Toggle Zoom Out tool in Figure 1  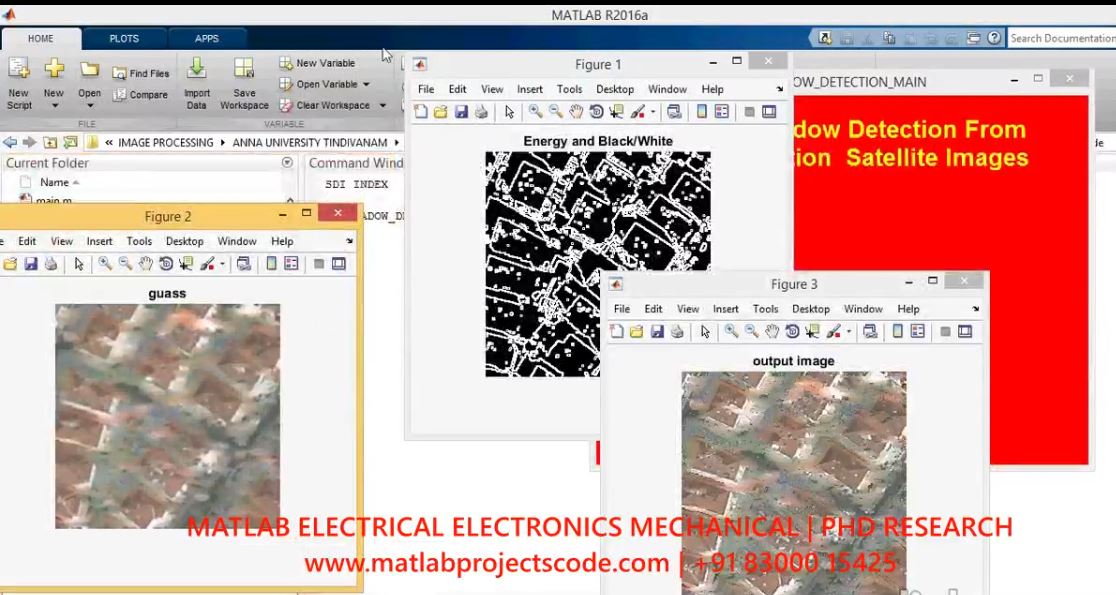point(555,112)
